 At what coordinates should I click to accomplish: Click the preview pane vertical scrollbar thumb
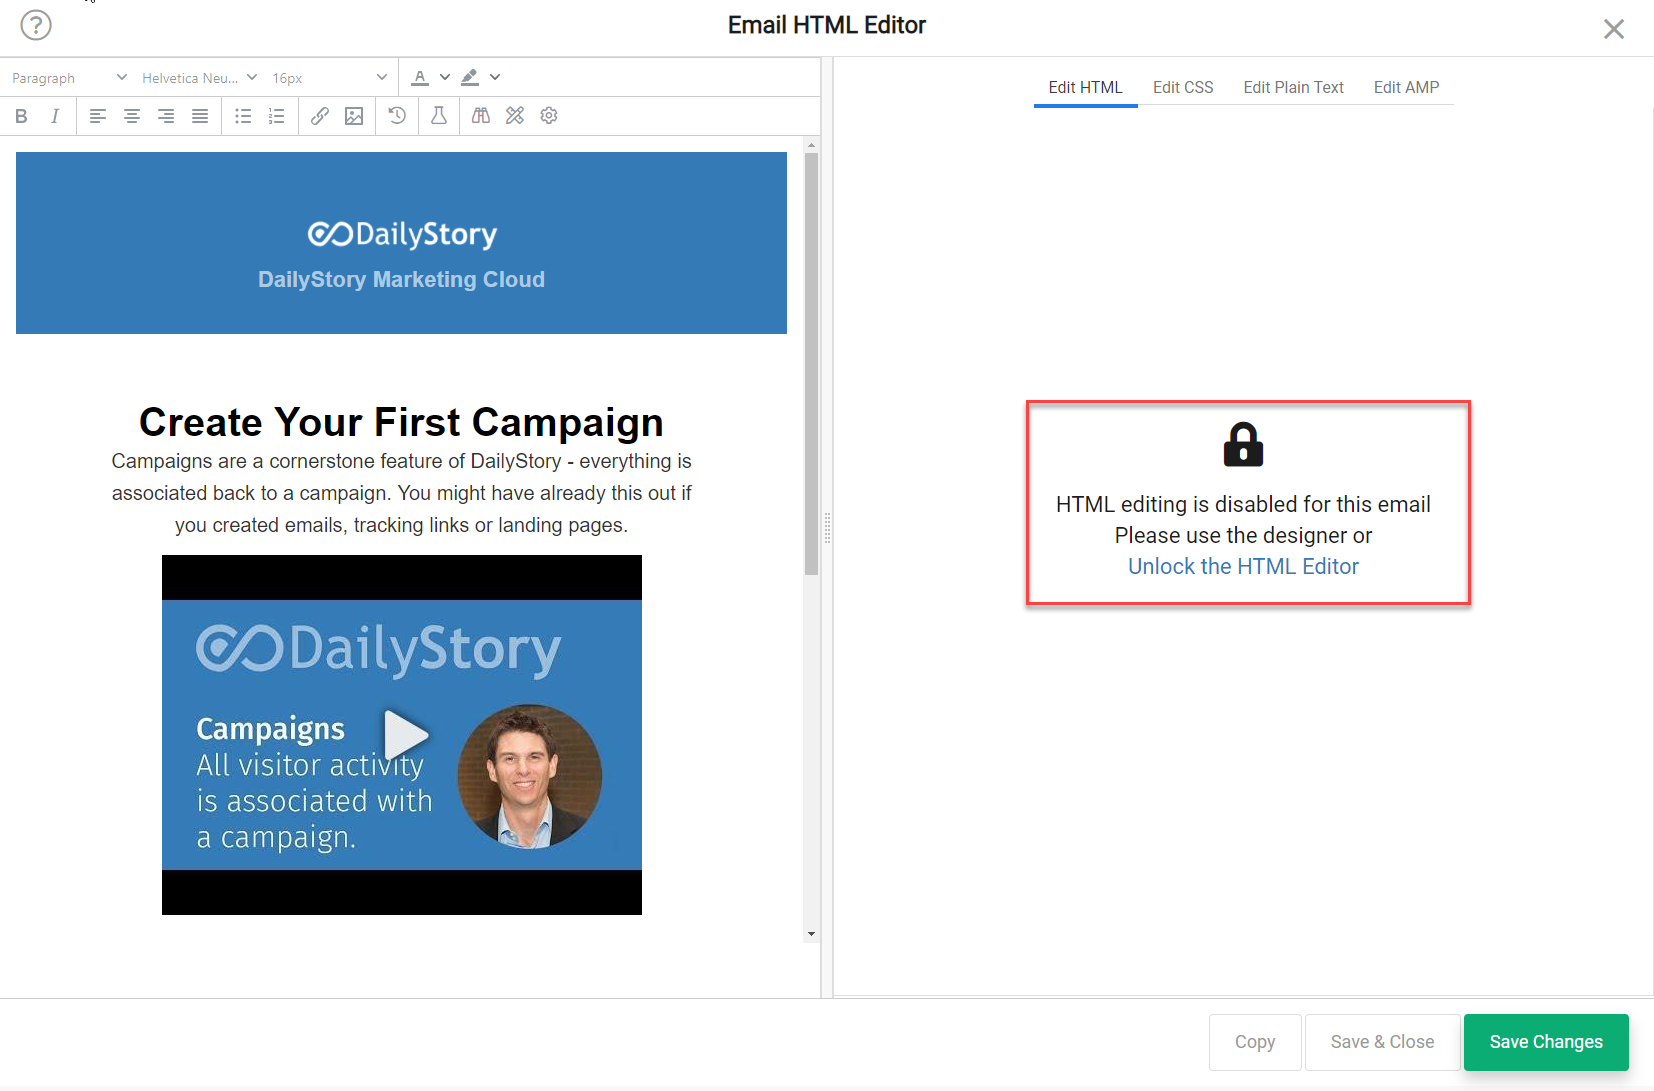(x=811, y=364)
